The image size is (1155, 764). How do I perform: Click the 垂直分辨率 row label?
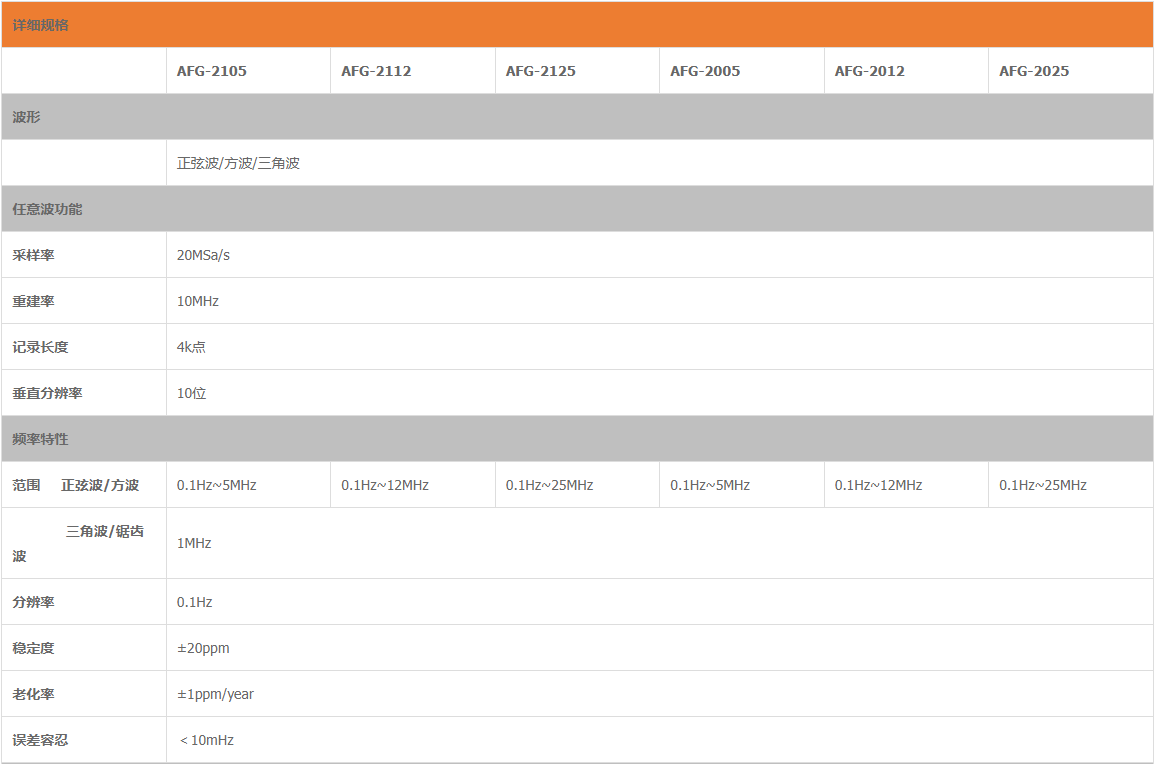click(x=47, y=393)
